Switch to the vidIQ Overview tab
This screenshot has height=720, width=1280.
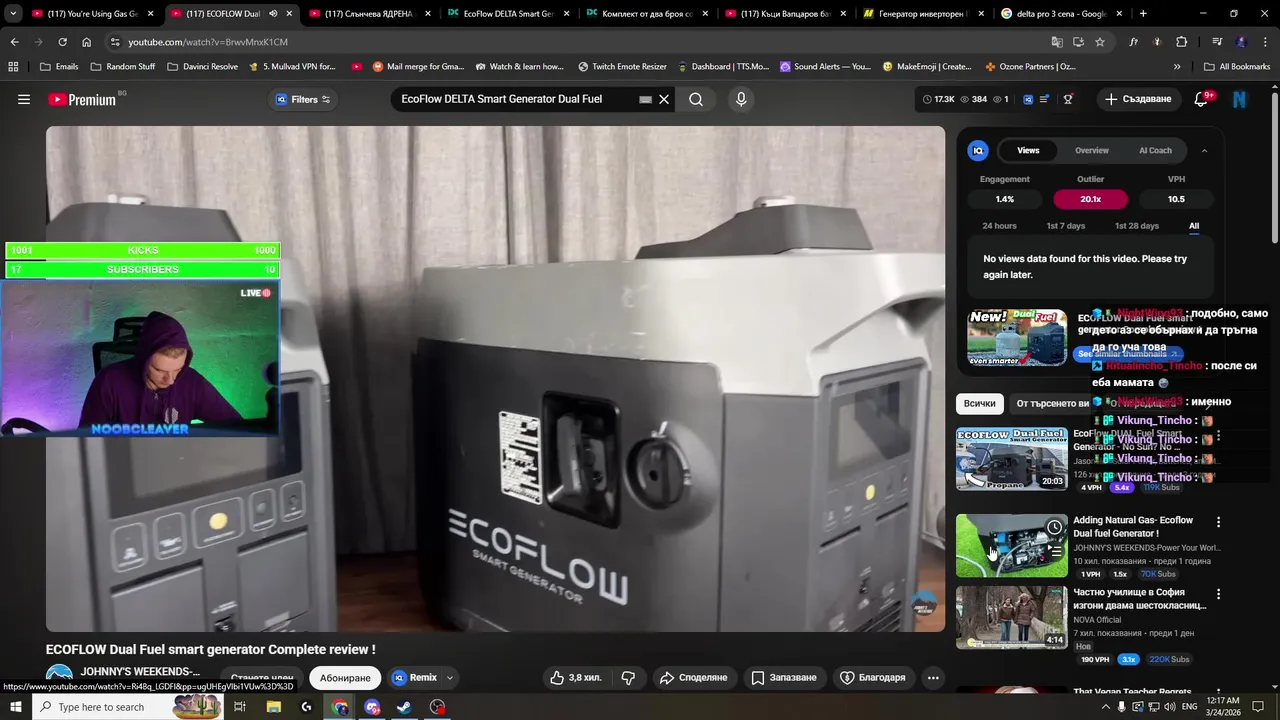(1092, 150)
